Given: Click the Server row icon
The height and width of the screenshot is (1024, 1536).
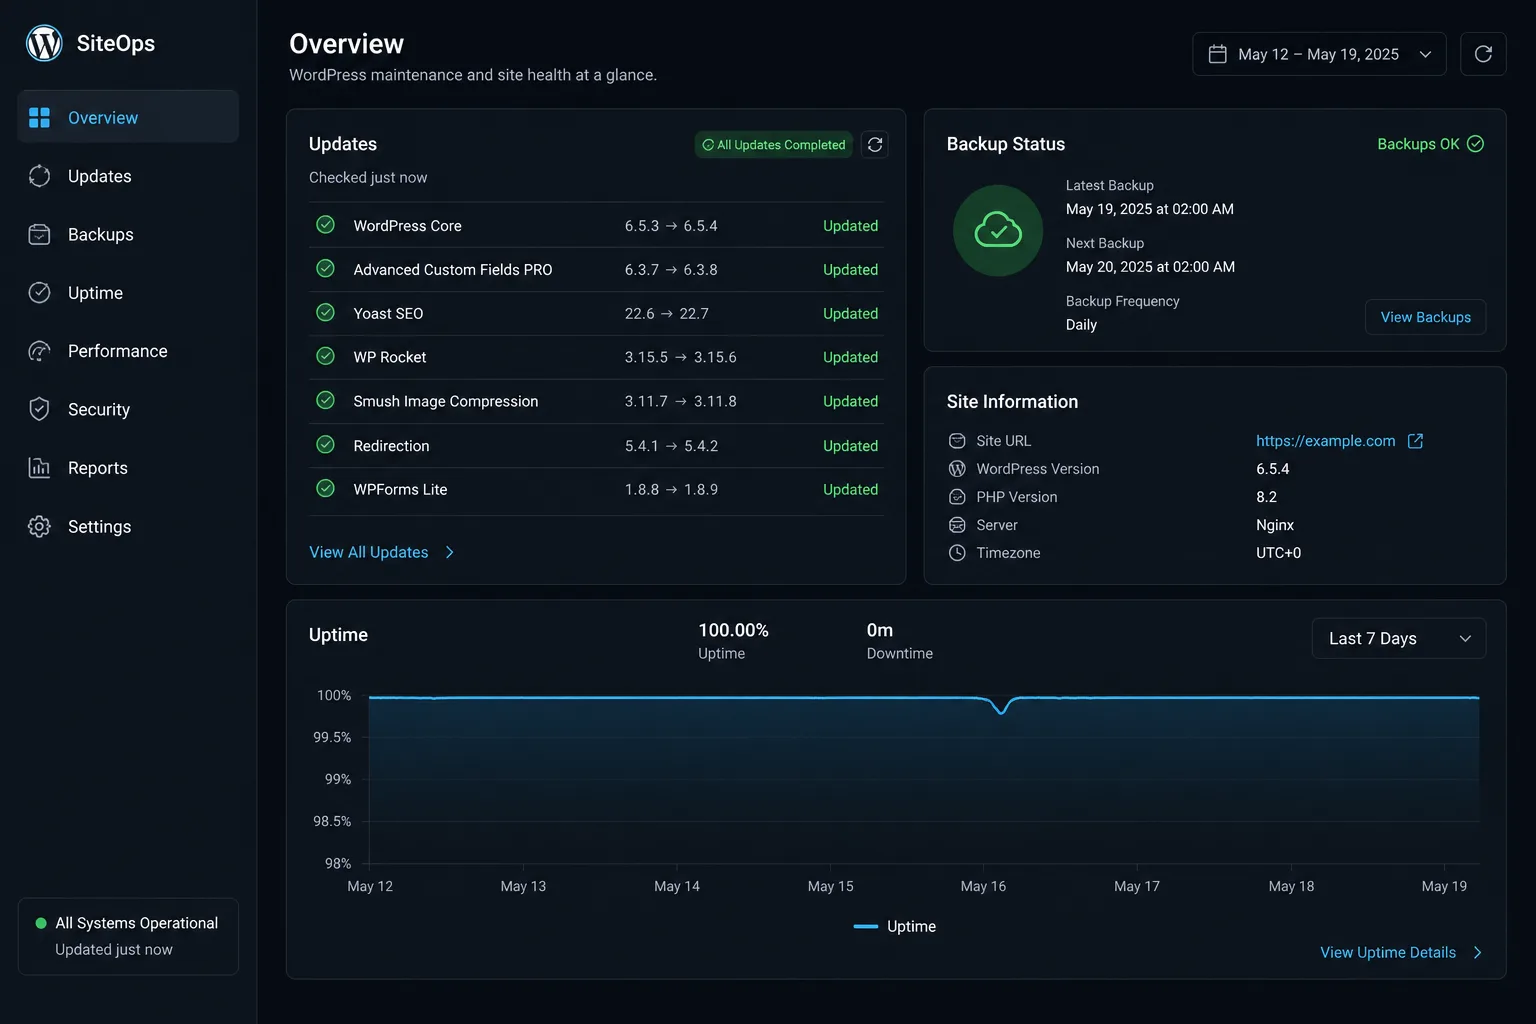Looking at the screenshot, I should (x=957, y=525).
